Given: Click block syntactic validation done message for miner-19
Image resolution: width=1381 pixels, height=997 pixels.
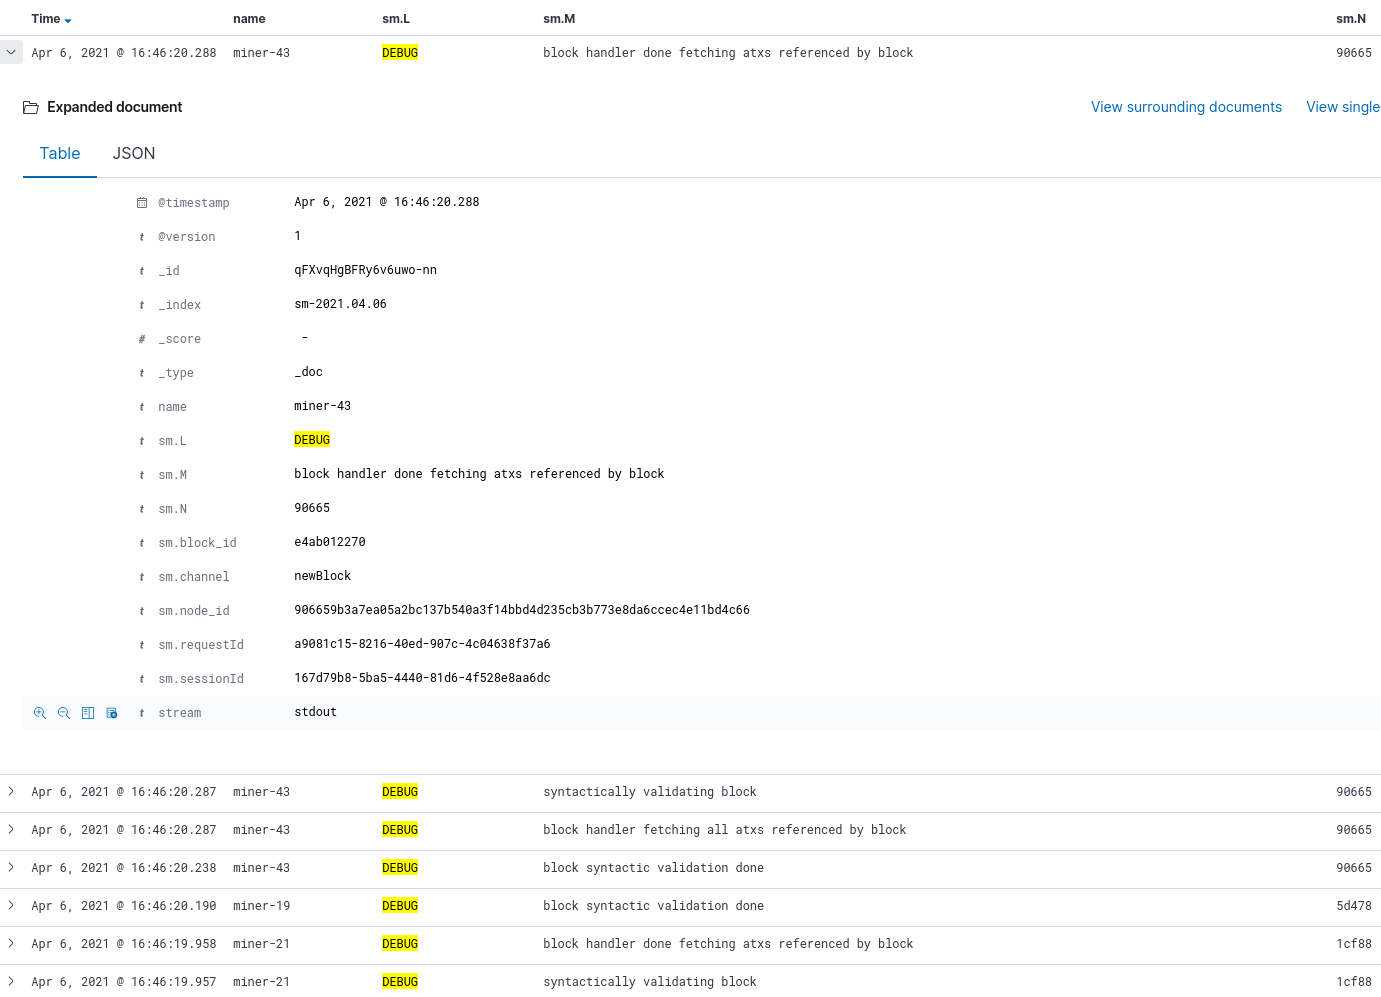Looking at the screenshot, I should [653, 906].
